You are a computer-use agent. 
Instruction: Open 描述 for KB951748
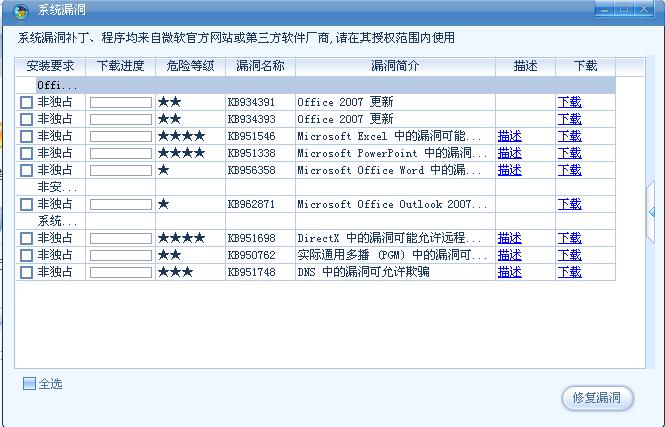509,272
